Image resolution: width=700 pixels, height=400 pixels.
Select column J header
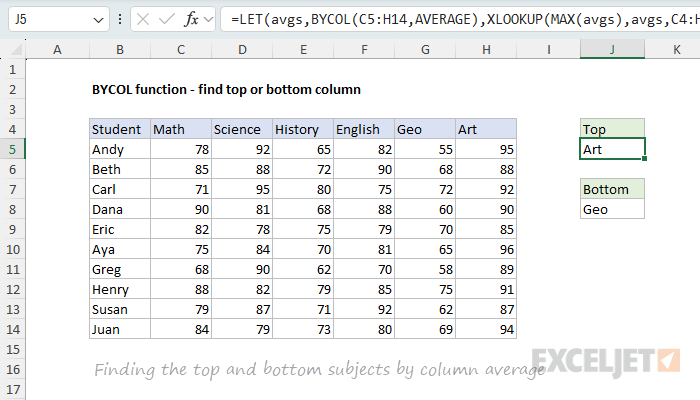pos(612,50)
